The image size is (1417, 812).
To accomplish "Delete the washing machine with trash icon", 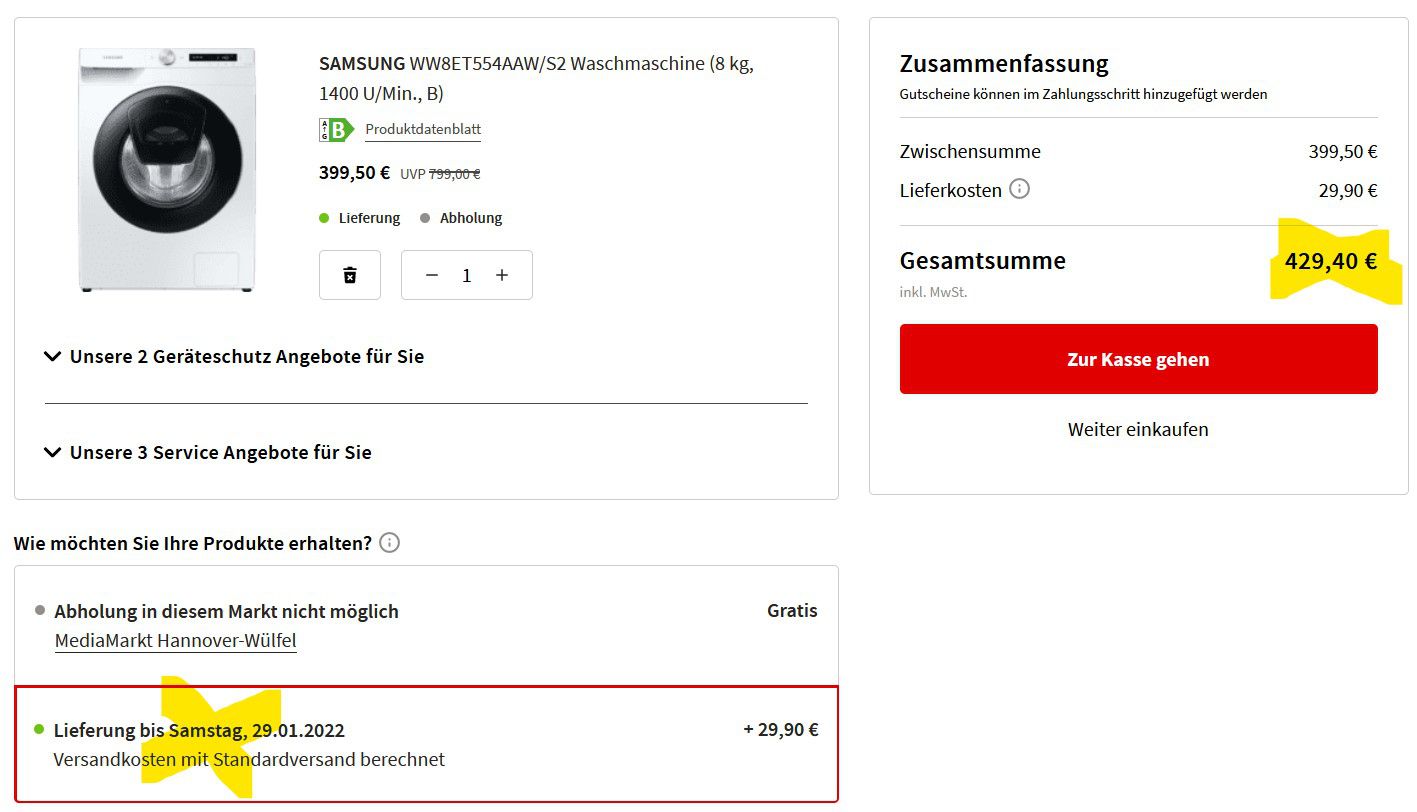I will point(350,275).
